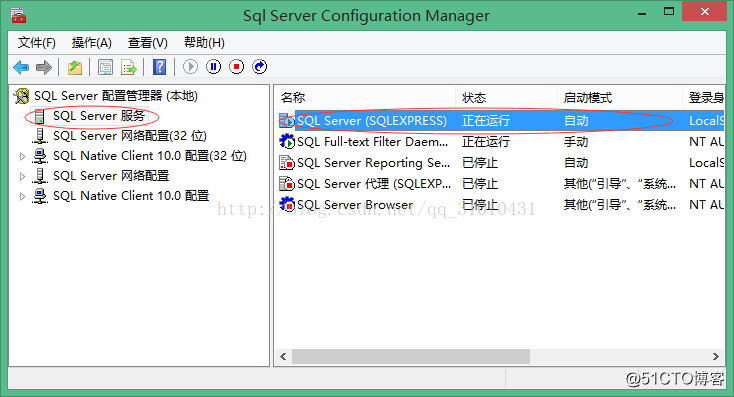Pause the selected service
Screen dimensions: 734x397
tap(213, 67)
